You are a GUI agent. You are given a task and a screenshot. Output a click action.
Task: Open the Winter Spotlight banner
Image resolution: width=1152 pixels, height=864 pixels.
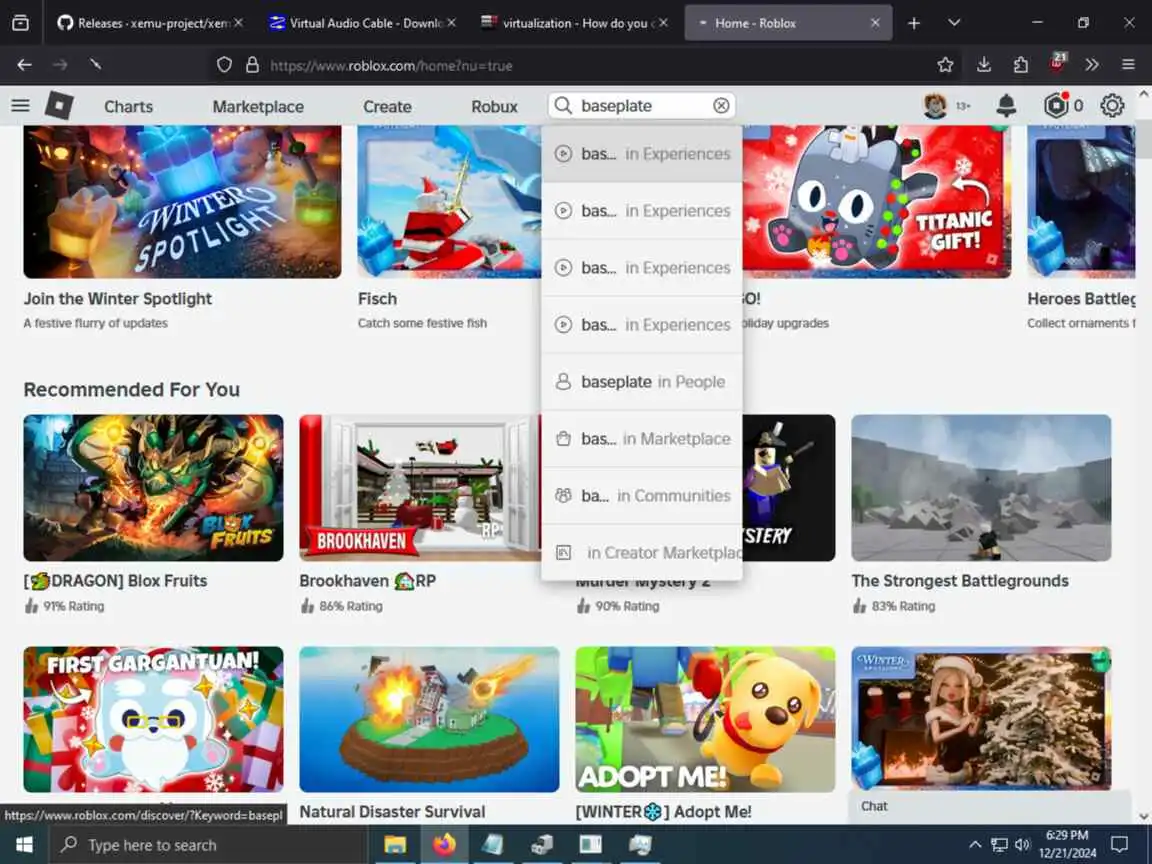tap(182, 201)
